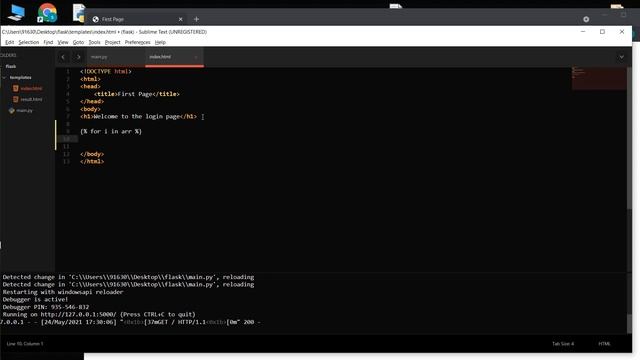The height and width of the screenshot is (360, 640).
Task: Click the editor vertical scrollbar
Action: 629,138
